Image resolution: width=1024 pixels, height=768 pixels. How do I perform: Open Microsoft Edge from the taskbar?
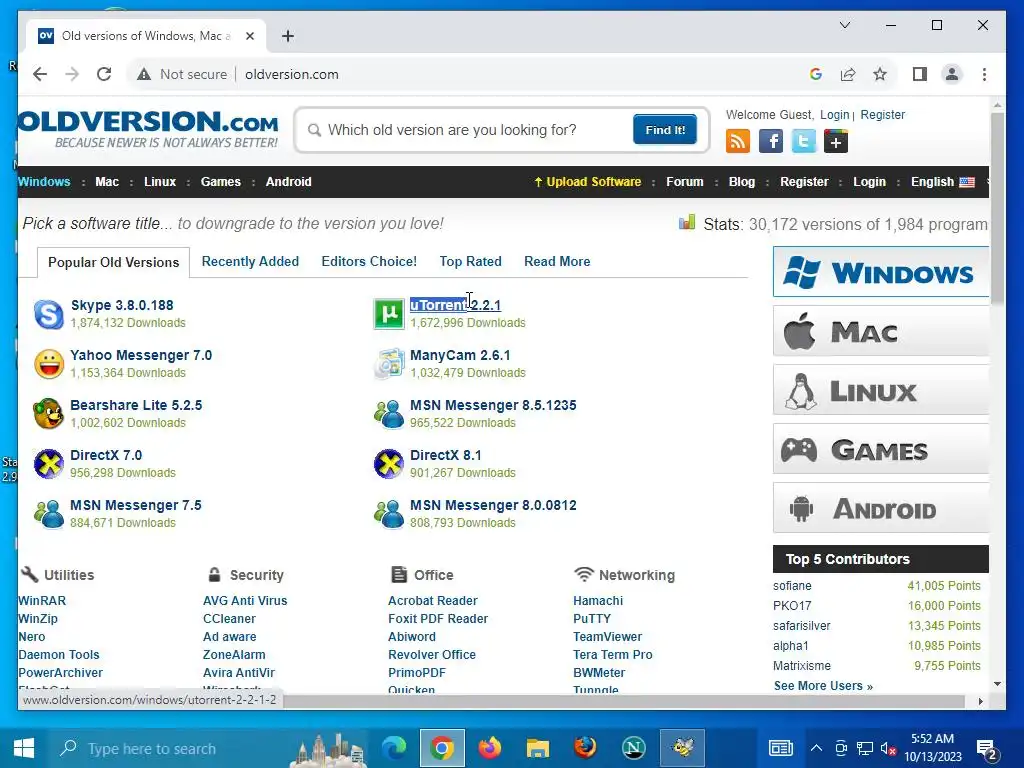(394, 748)
